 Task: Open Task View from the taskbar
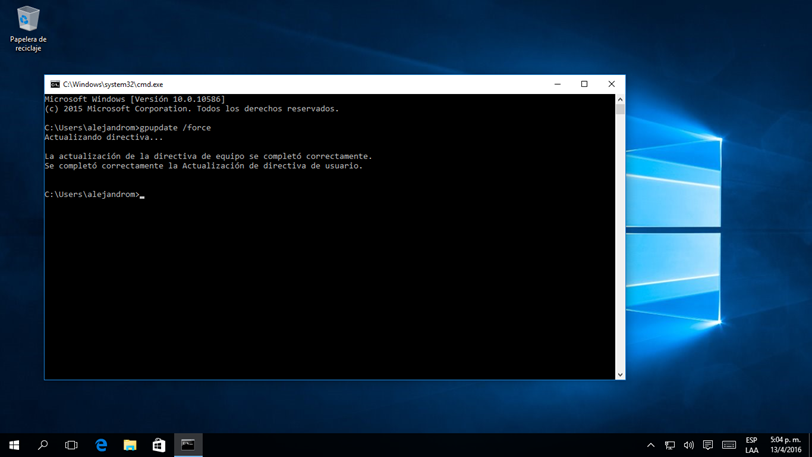(71, 445)
